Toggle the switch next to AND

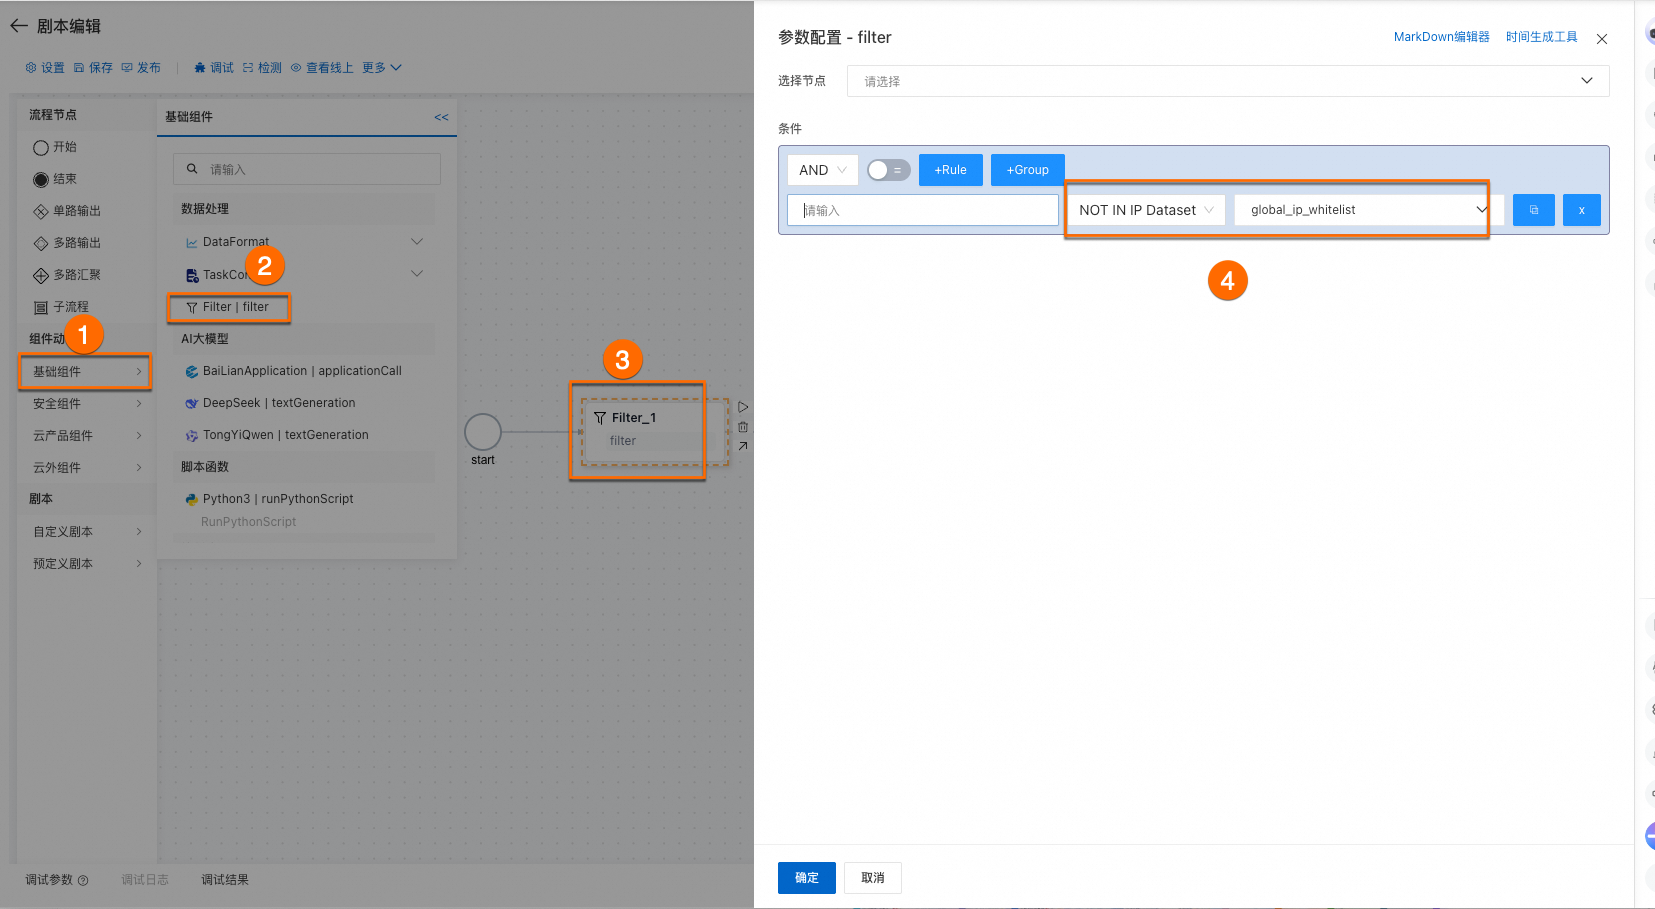click(x=888, y=170)
